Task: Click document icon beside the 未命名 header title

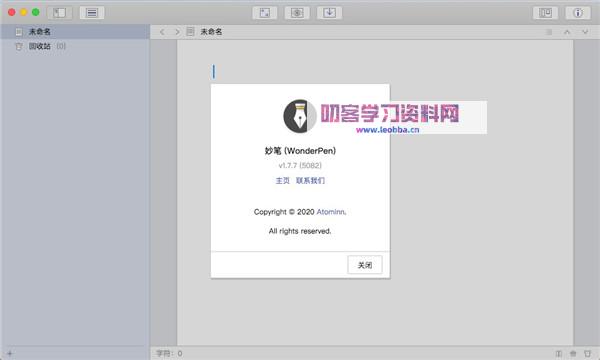Action: (x=190, y=32)
